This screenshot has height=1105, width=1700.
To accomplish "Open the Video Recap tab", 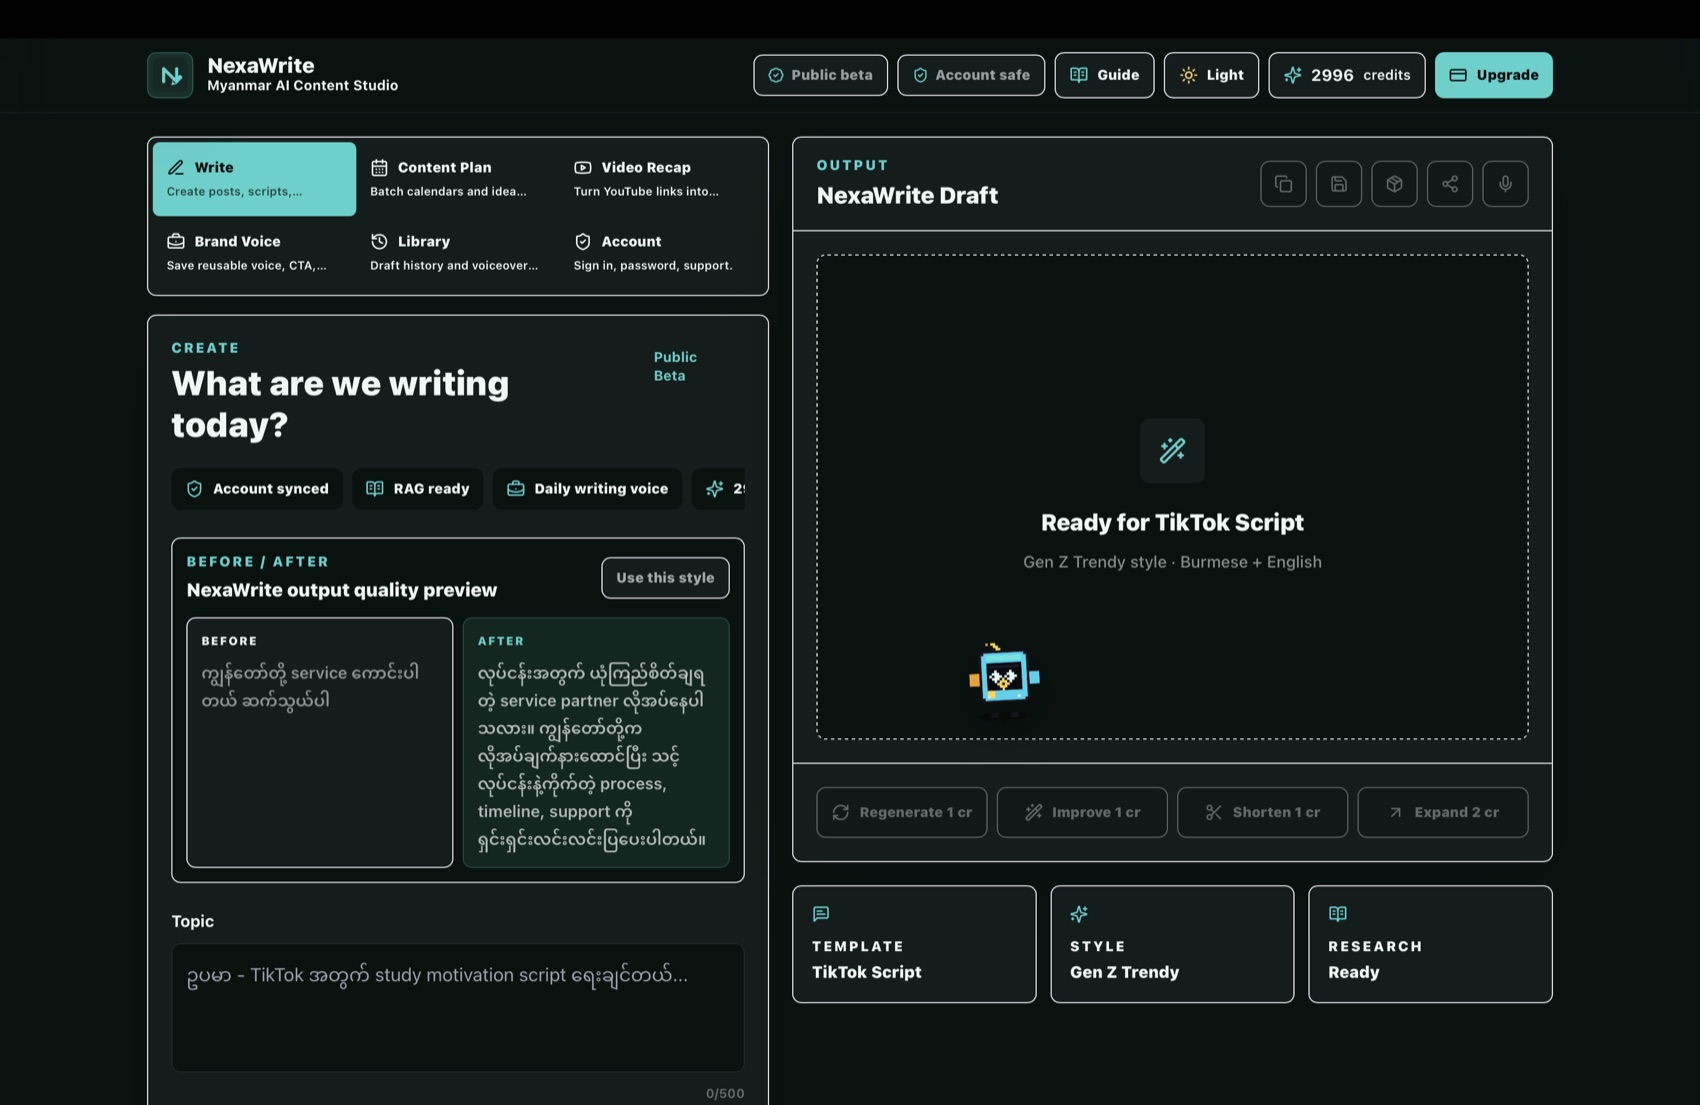I will tap(661, 179).
